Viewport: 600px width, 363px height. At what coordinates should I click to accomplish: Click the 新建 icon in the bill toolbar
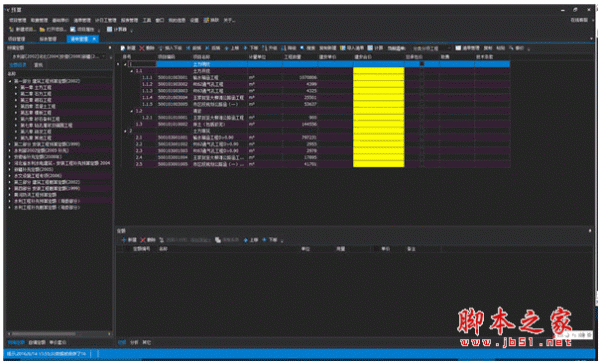(123, 48)
